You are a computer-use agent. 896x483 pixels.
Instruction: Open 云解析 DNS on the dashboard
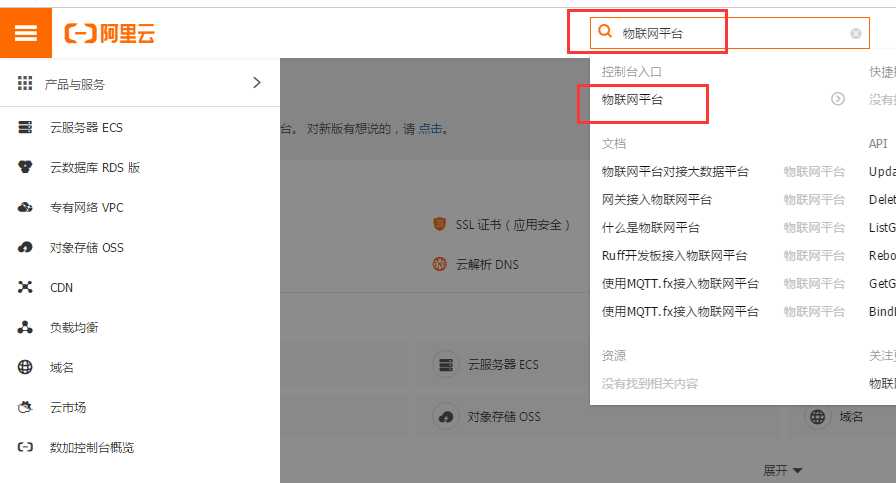pyautogui.click(x=487, y=265)
